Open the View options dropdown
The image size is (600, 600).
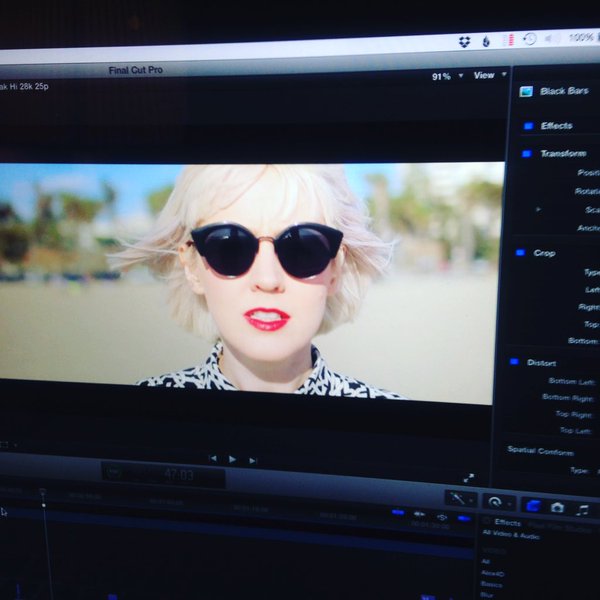pos(487,75)
